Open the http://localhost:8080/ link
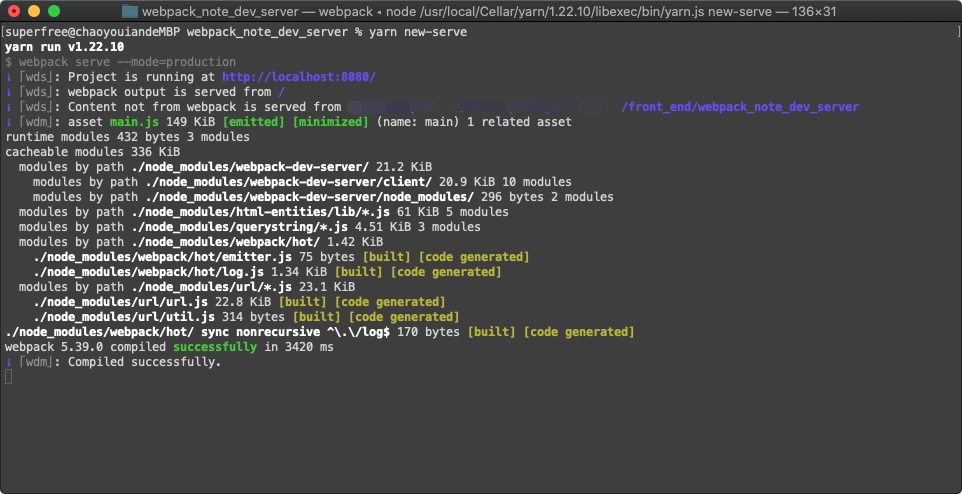 (x=299, y=77)
